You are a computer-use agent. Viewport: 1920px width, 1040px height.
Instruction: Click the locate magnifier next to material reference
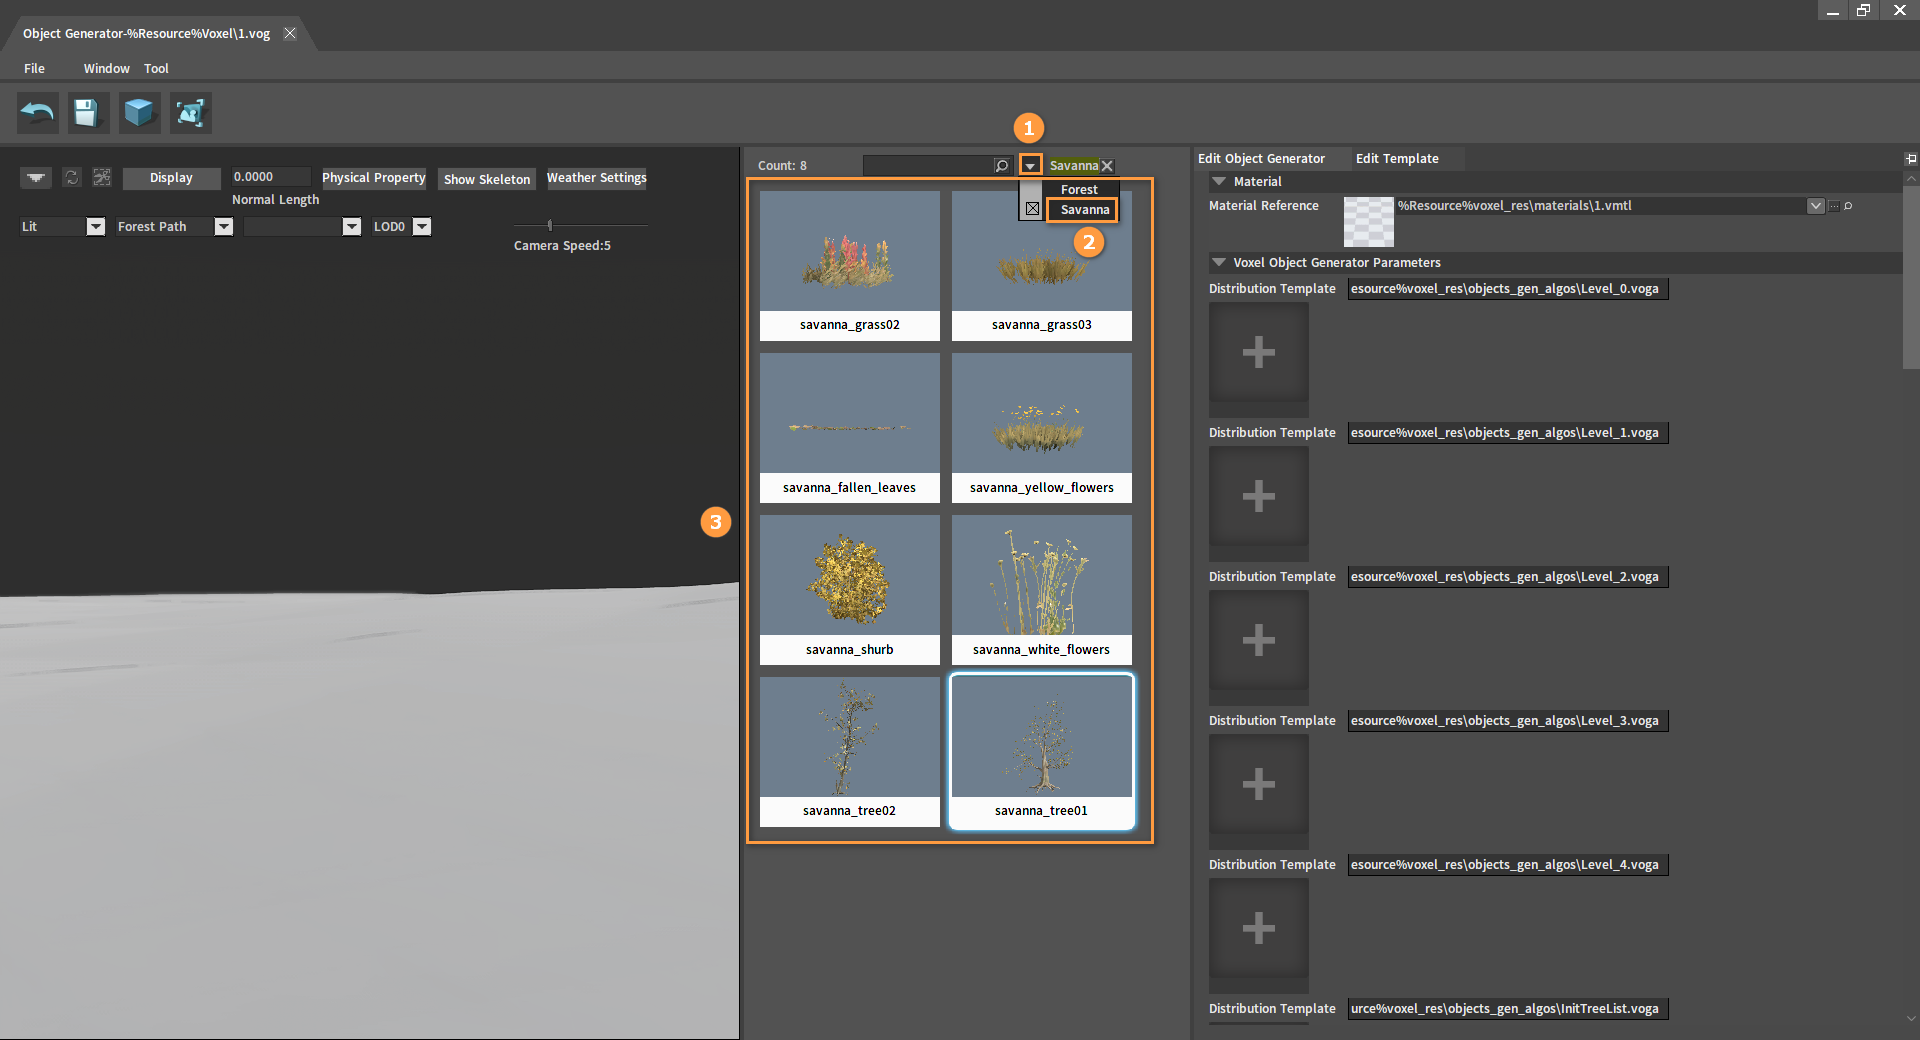point(1848,206)
